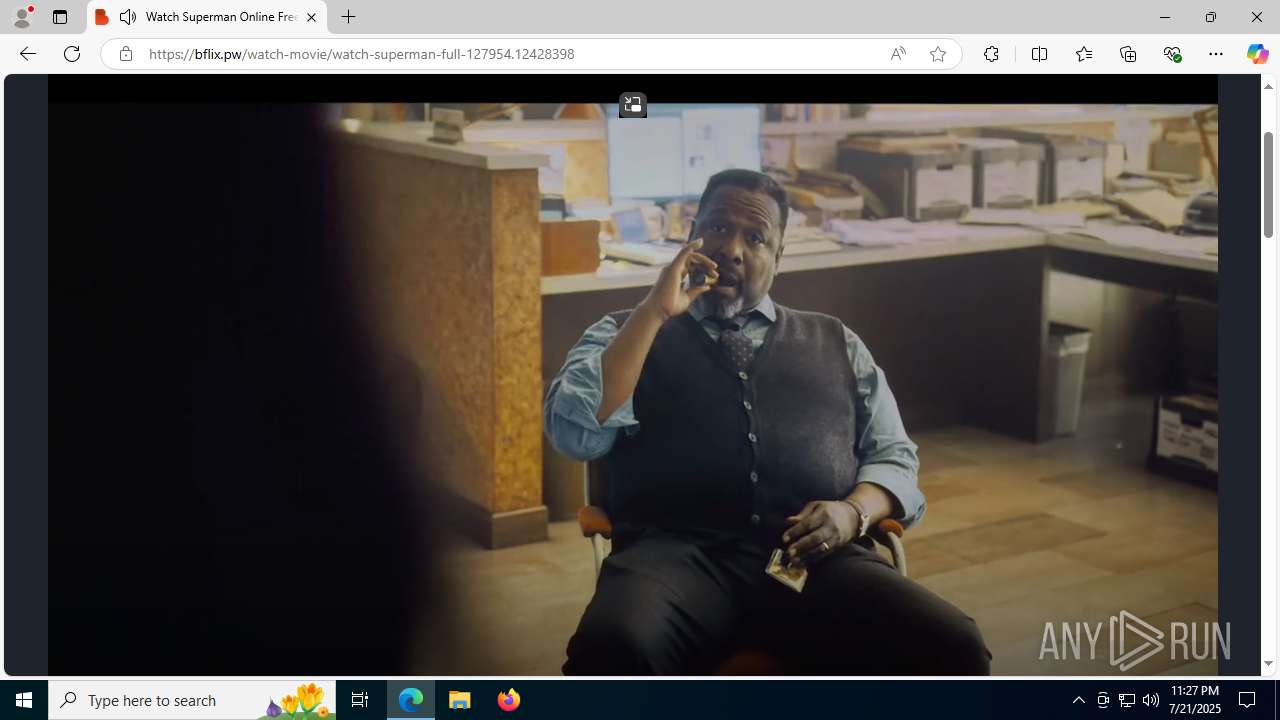The height and width of the screenshot is (720, 1280).
Task: Open Favorites list icon
Action: click(1083, 54)
